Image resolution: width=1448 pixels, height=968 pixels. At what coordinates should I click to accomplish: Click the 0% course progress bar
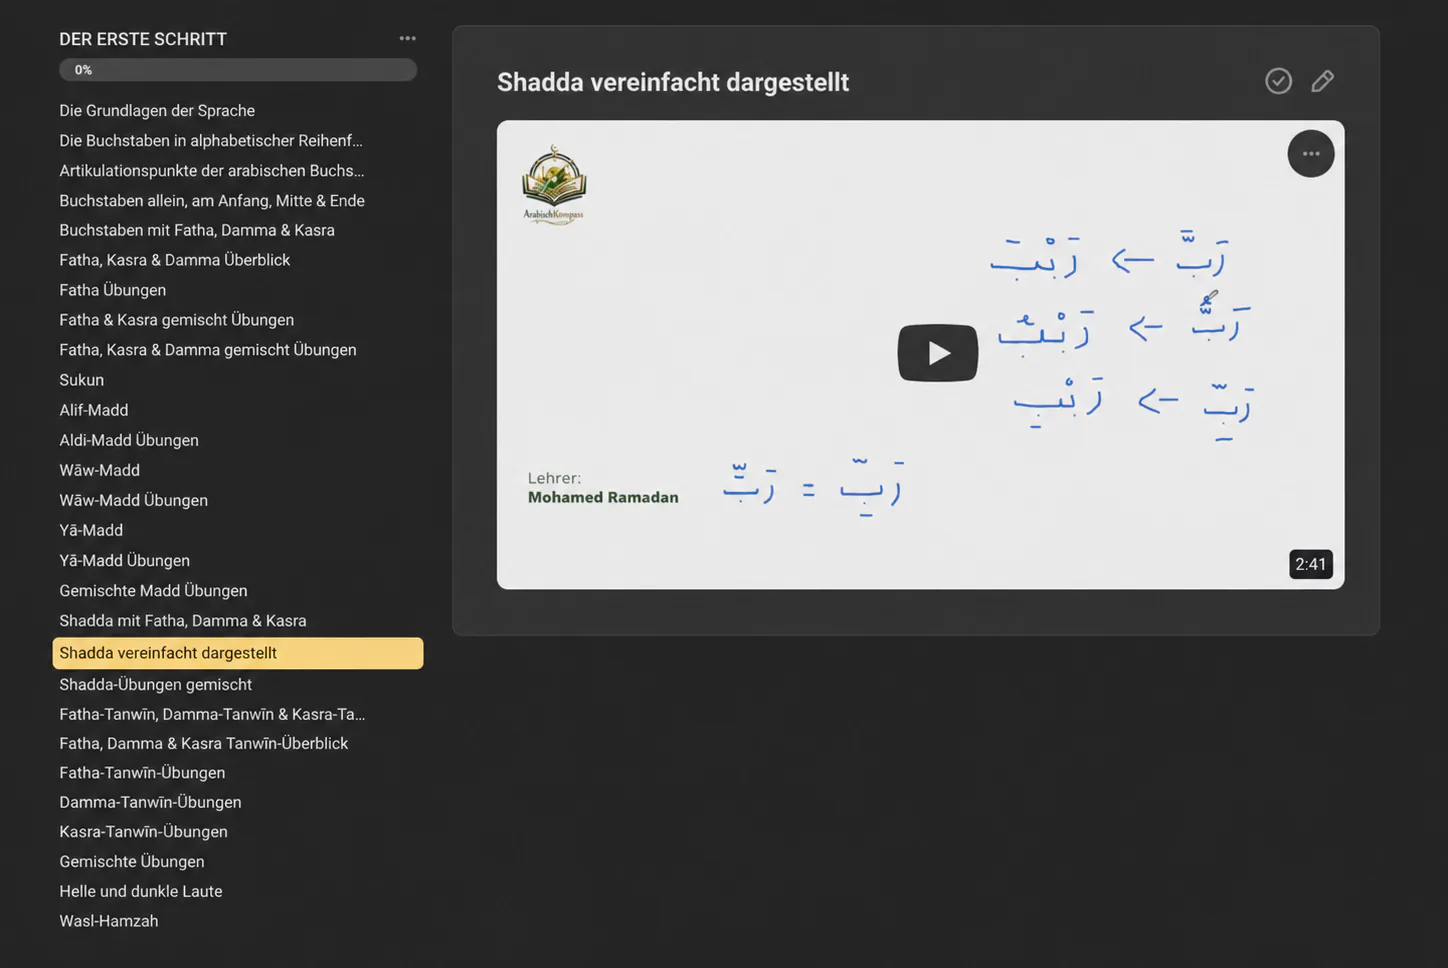pos(238,70)
